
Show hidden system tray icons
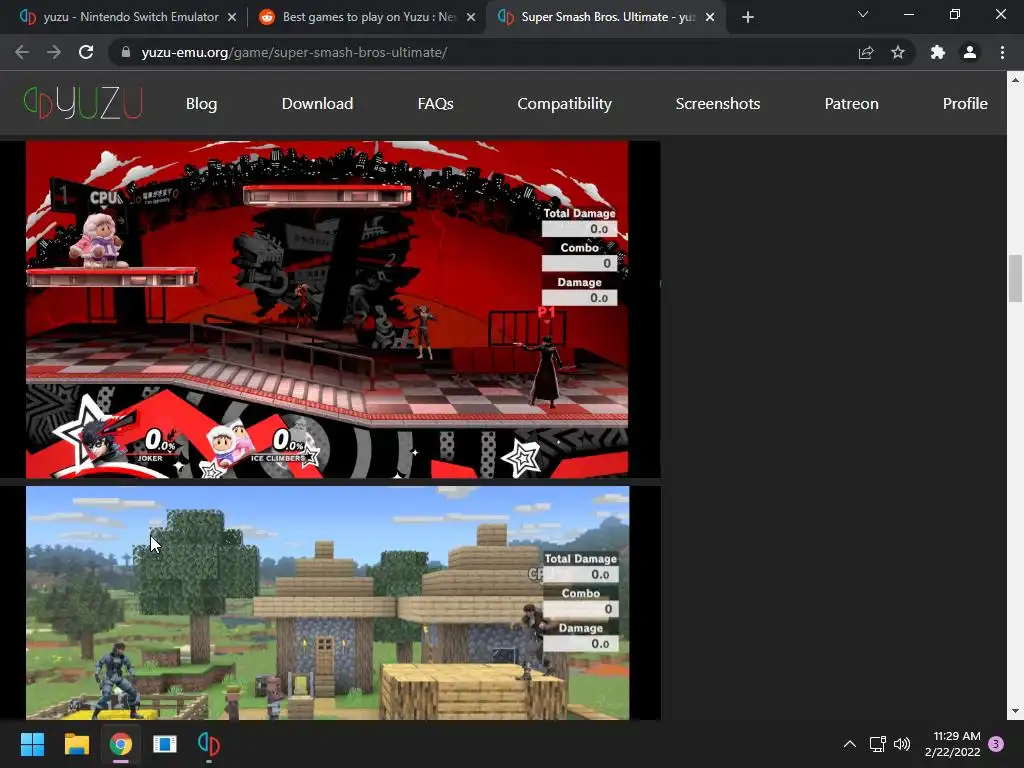[x=850, y=744]
